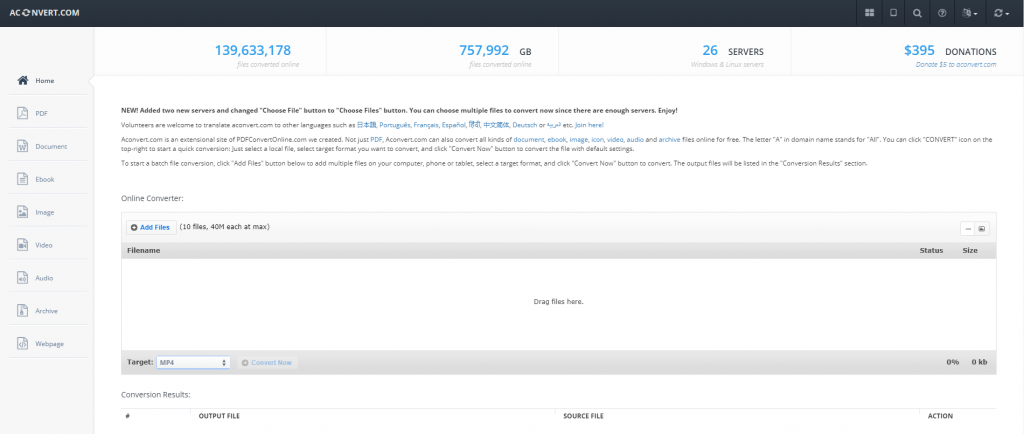
Task: Click the Join here! link
Action: [x=589, y=125]
